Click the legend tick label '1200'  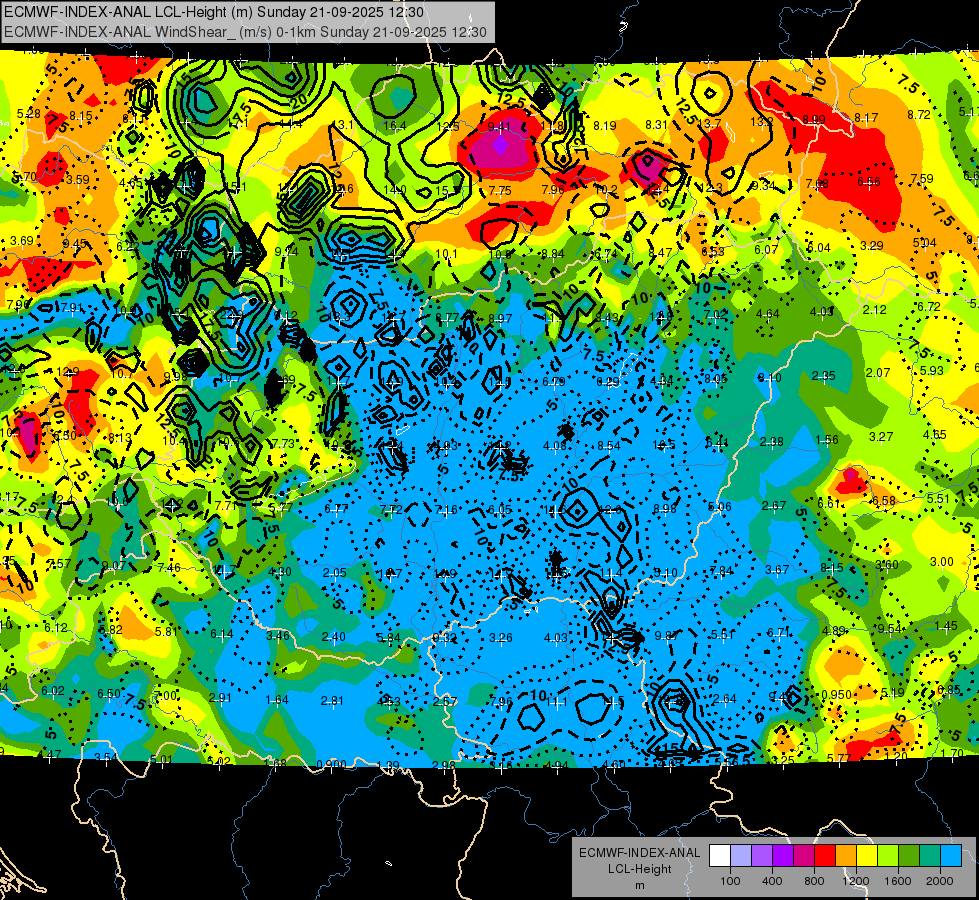[x=856, y=881]
